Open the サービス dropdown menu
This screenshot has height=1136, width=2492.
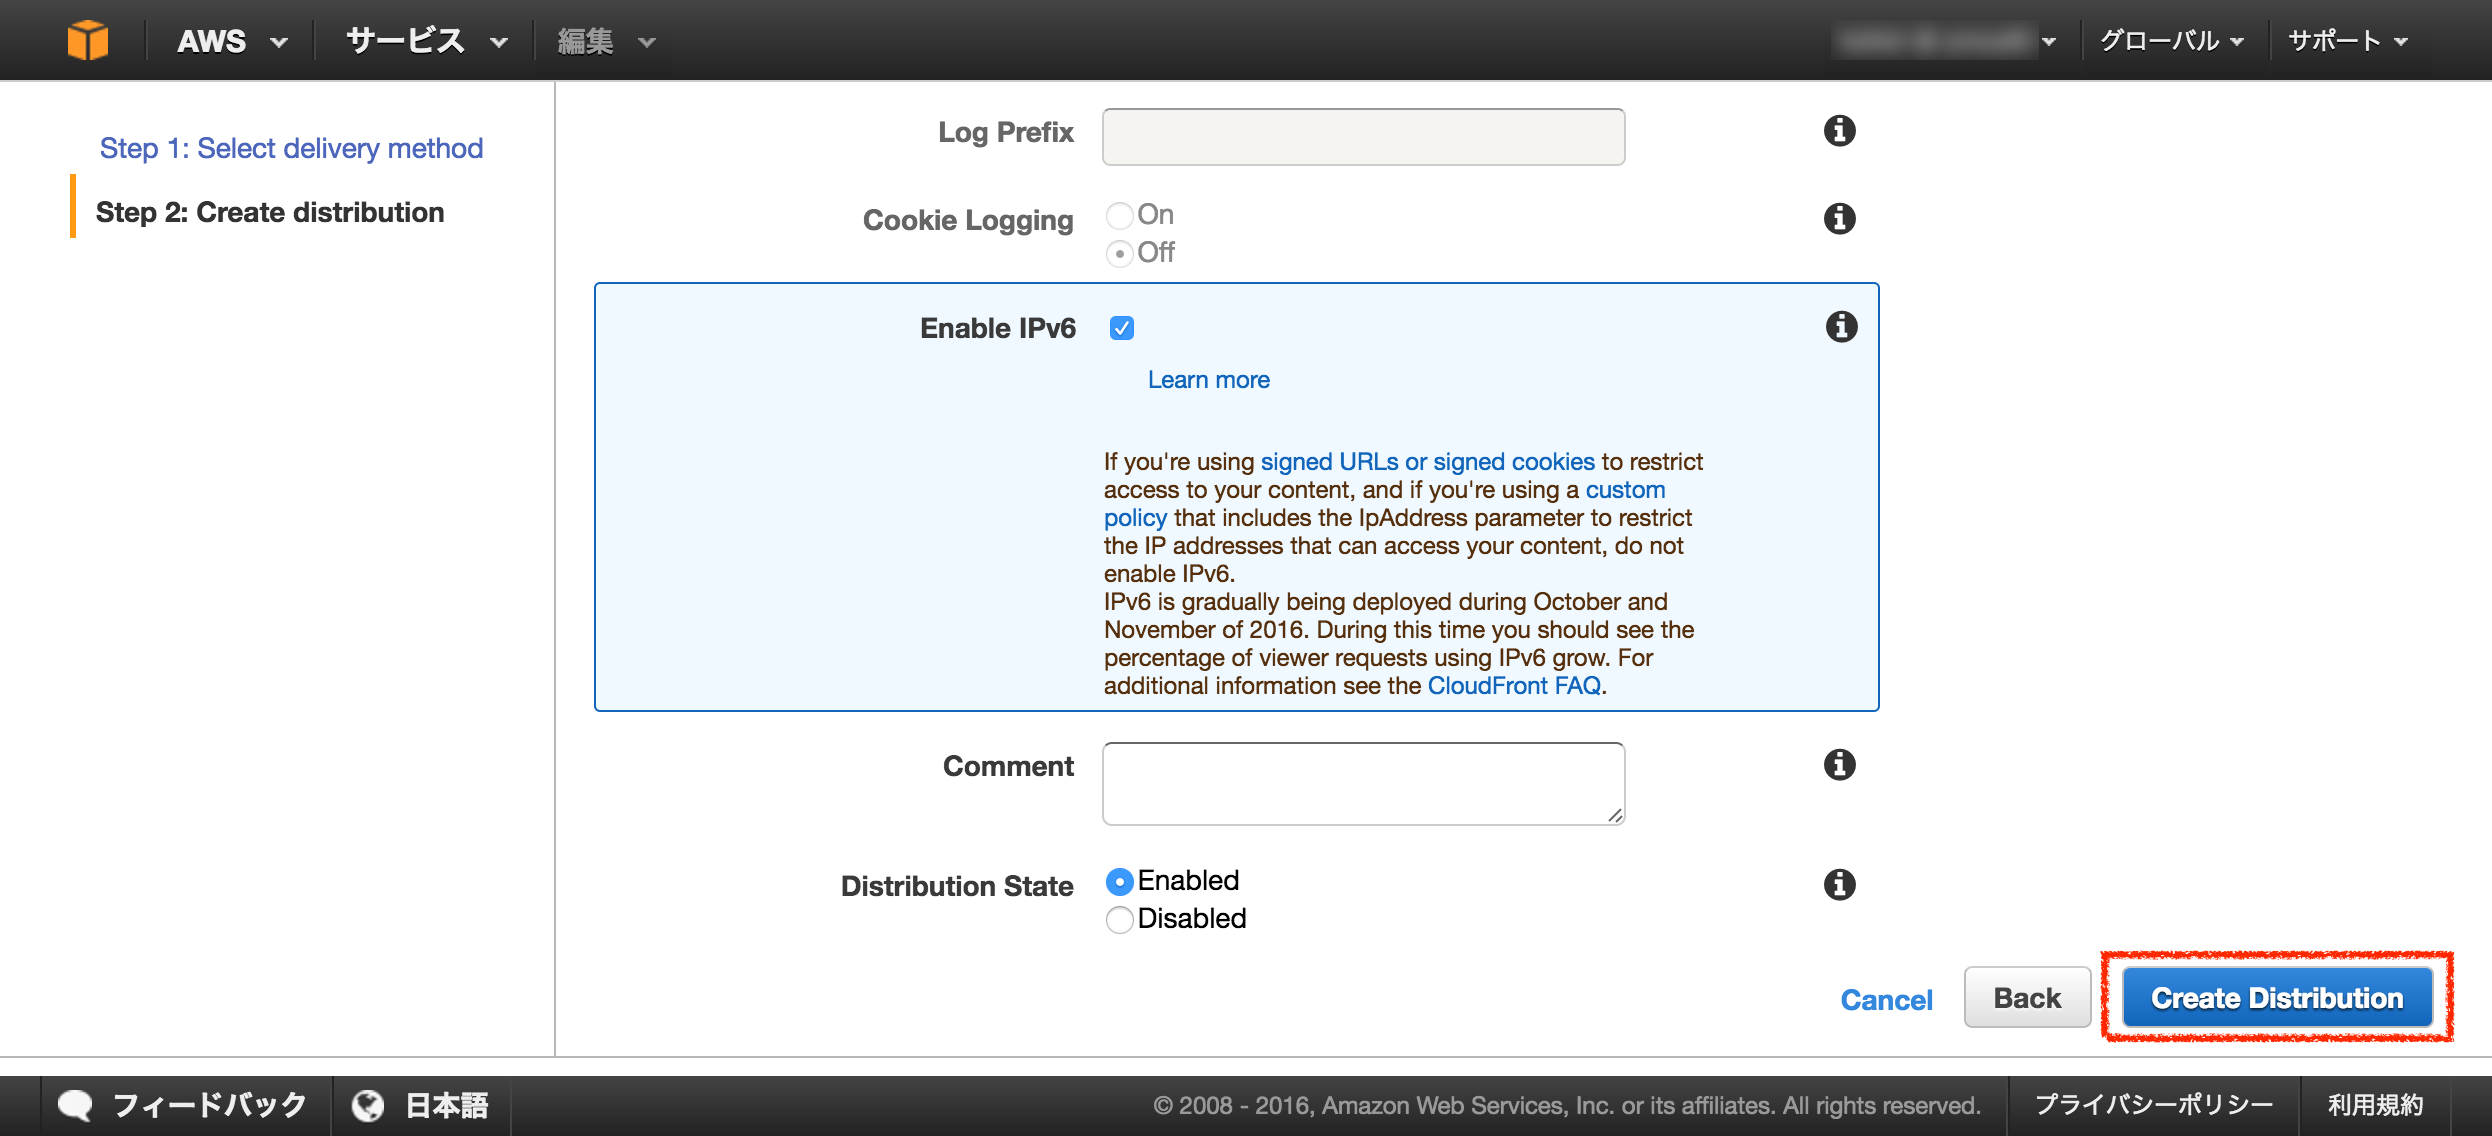427,41
